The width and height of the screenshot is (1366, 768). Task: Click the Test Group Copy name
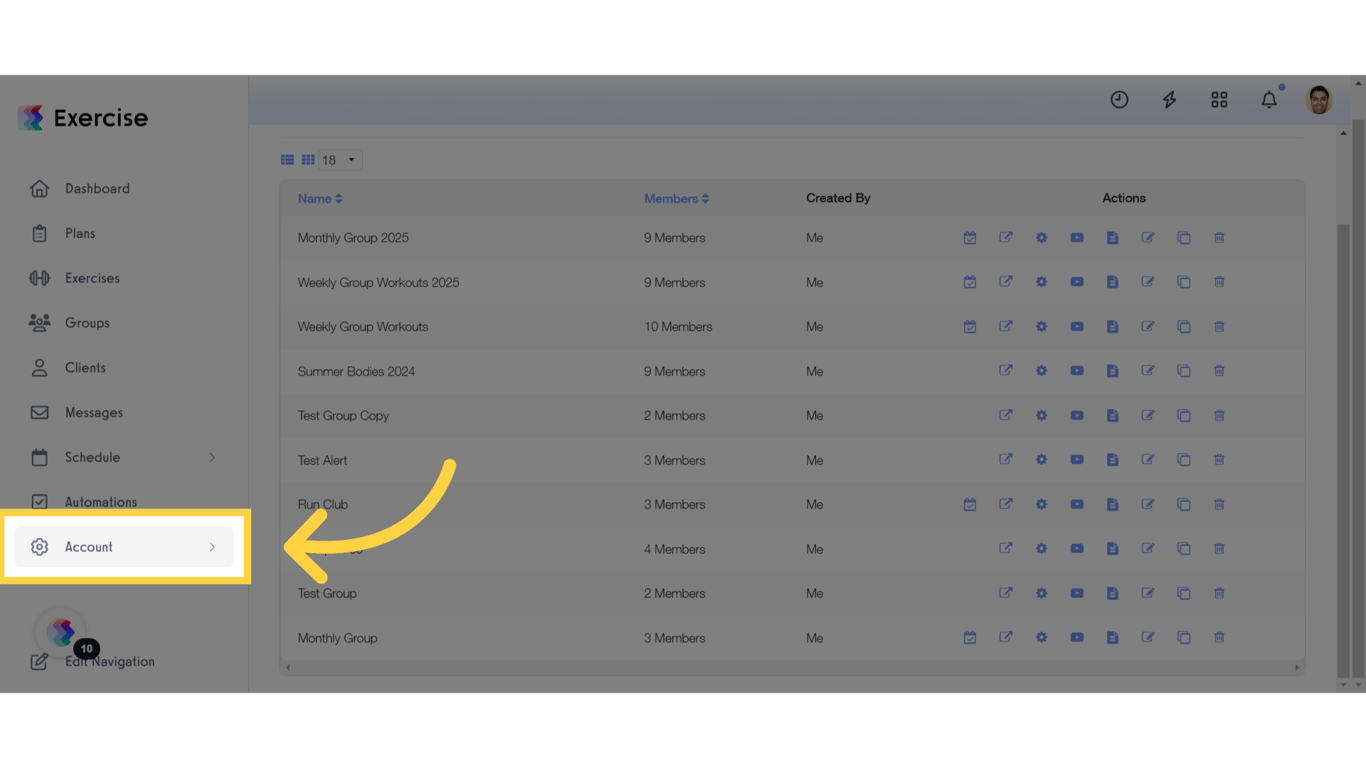pyautogui.click(x=343, y=415)
